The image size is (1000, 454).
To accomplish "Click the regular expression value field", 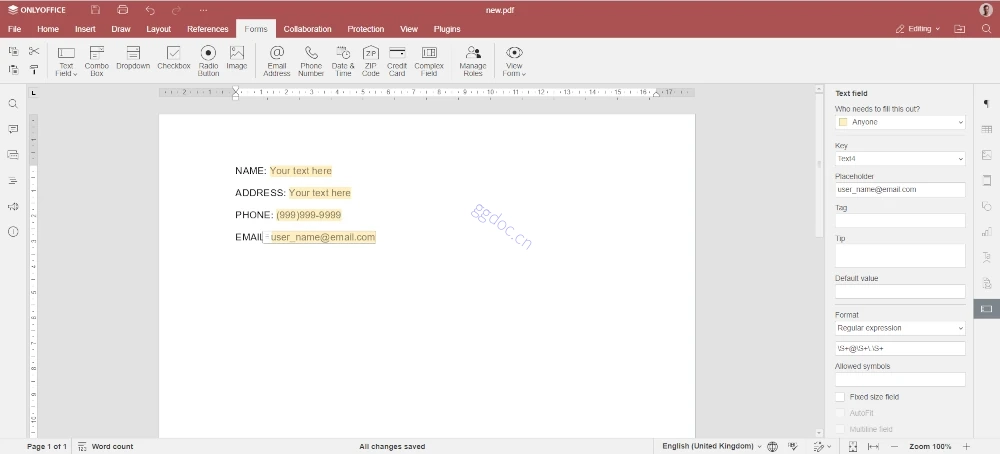I will [900, 348].
